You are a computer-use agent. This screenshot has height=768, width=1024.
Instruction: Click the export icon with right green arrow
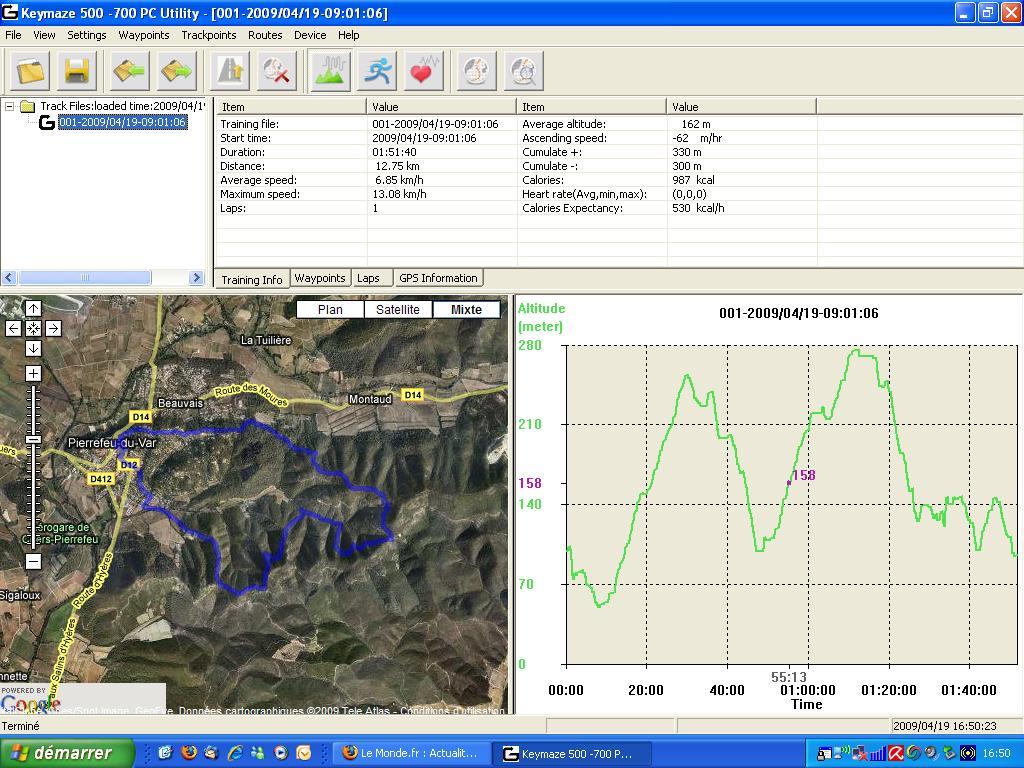176,70
